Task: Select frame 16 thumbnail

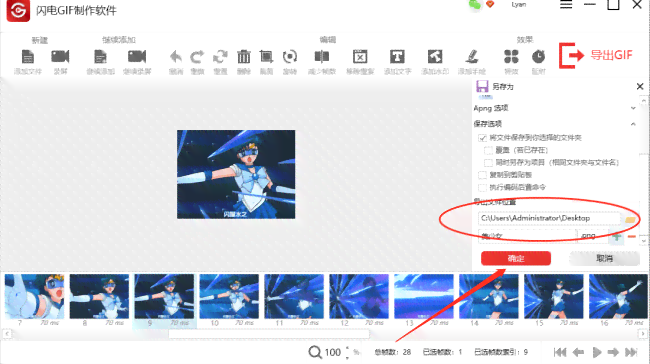Action: (x=618, y=296)
